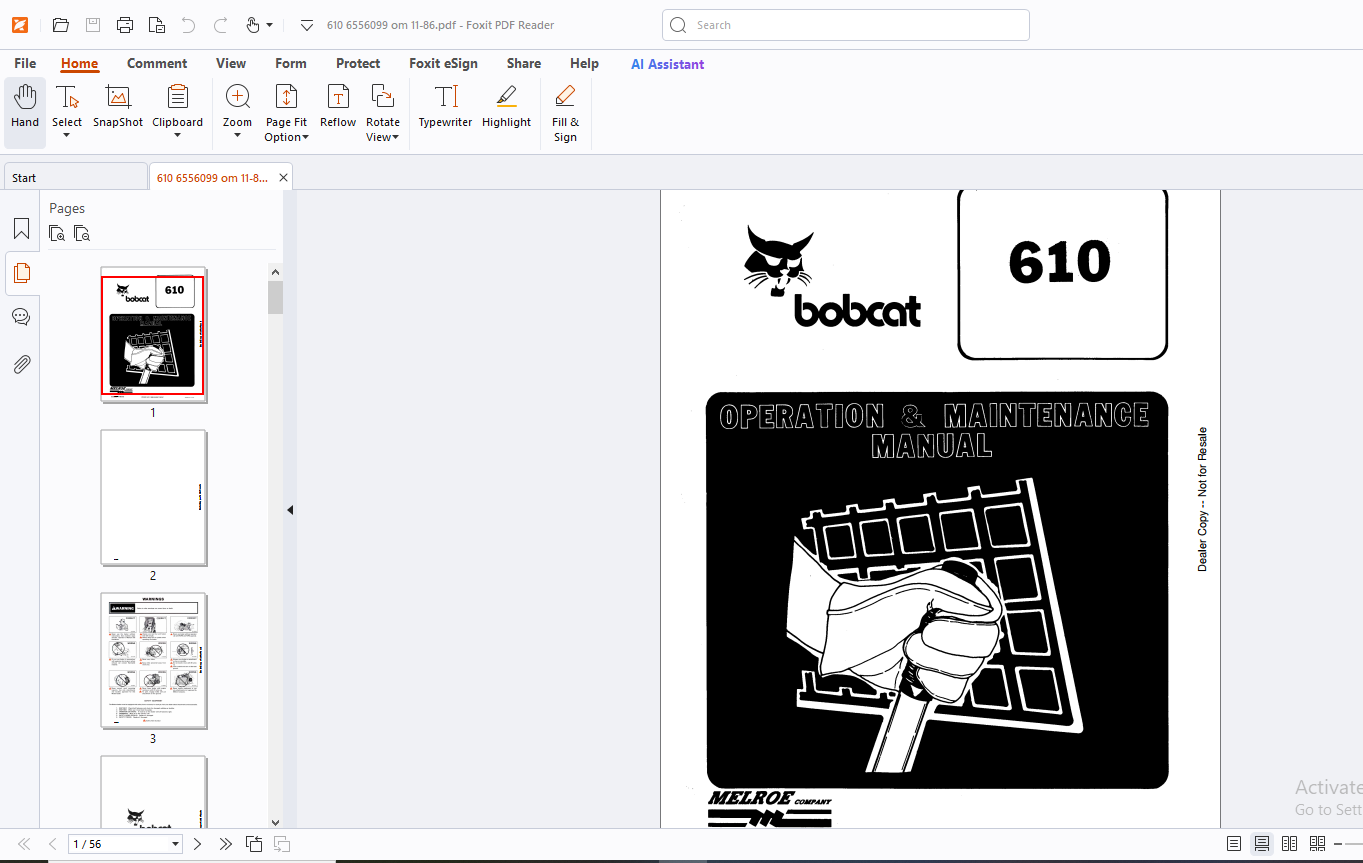This screenshot has height=863, width=1363.
Task: Reduce the page thumbnails size
Action: point(82,234)
